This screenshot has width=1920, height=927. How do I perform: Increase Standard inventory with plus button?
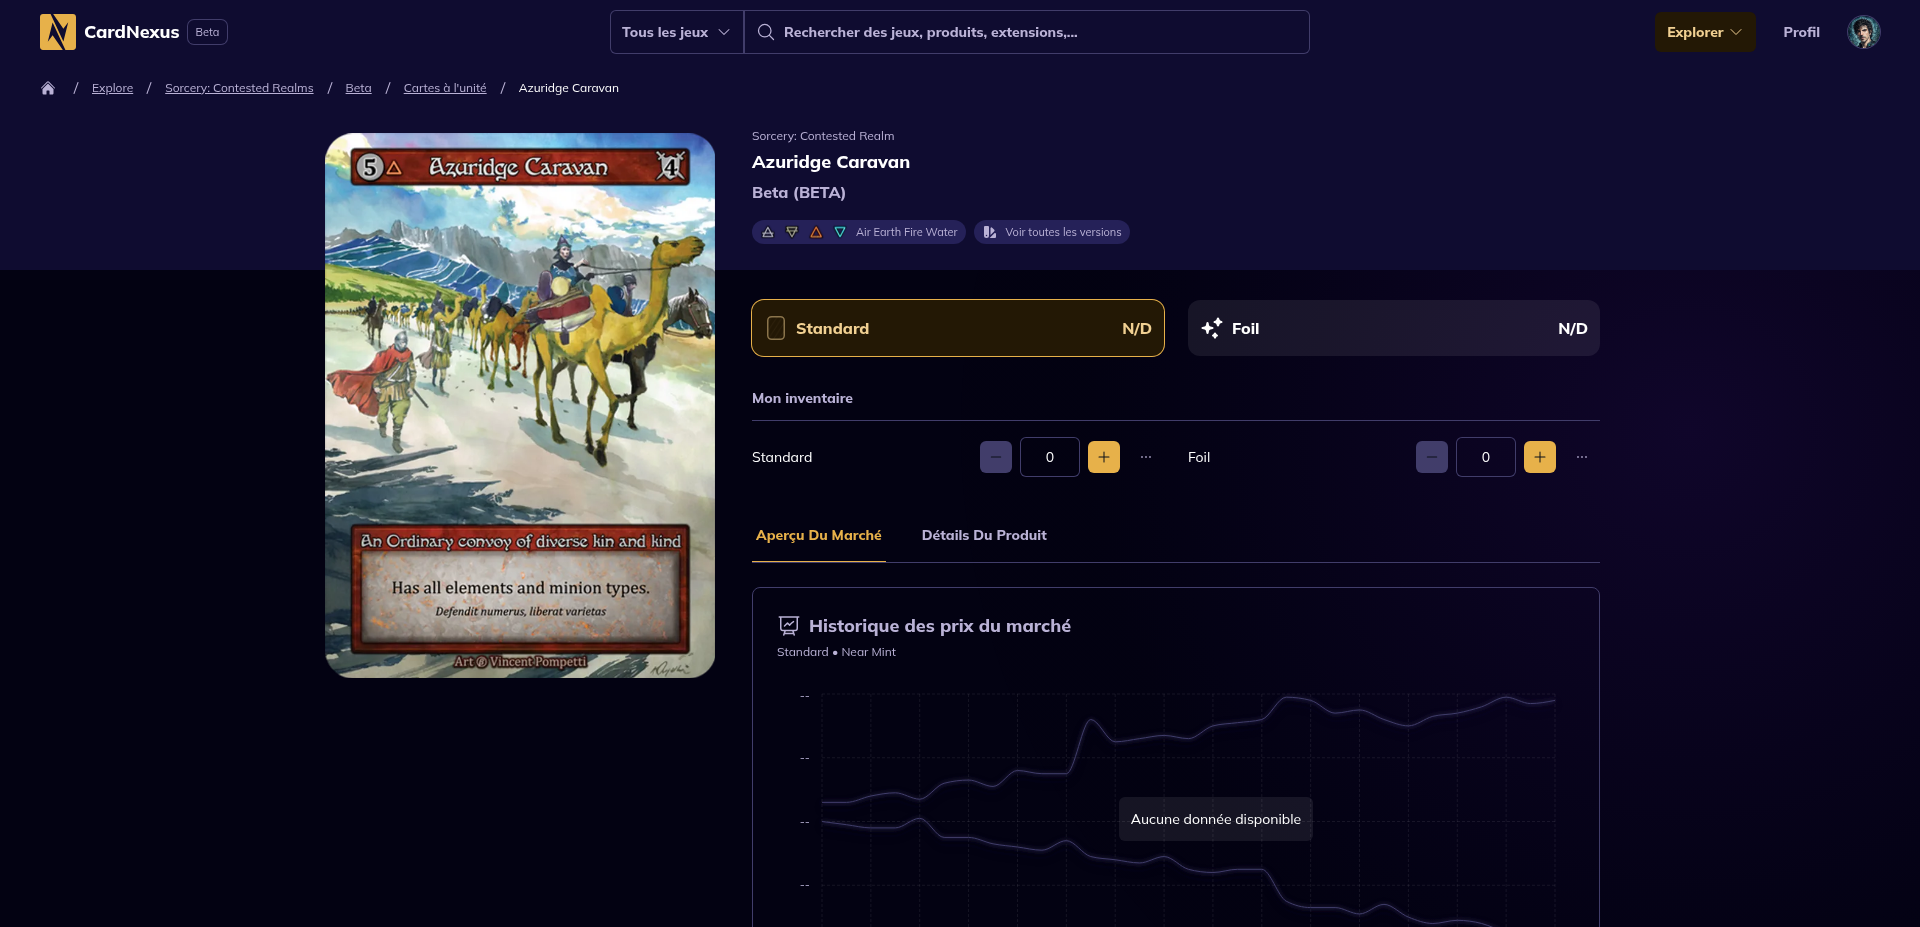tap(1103, 457)
